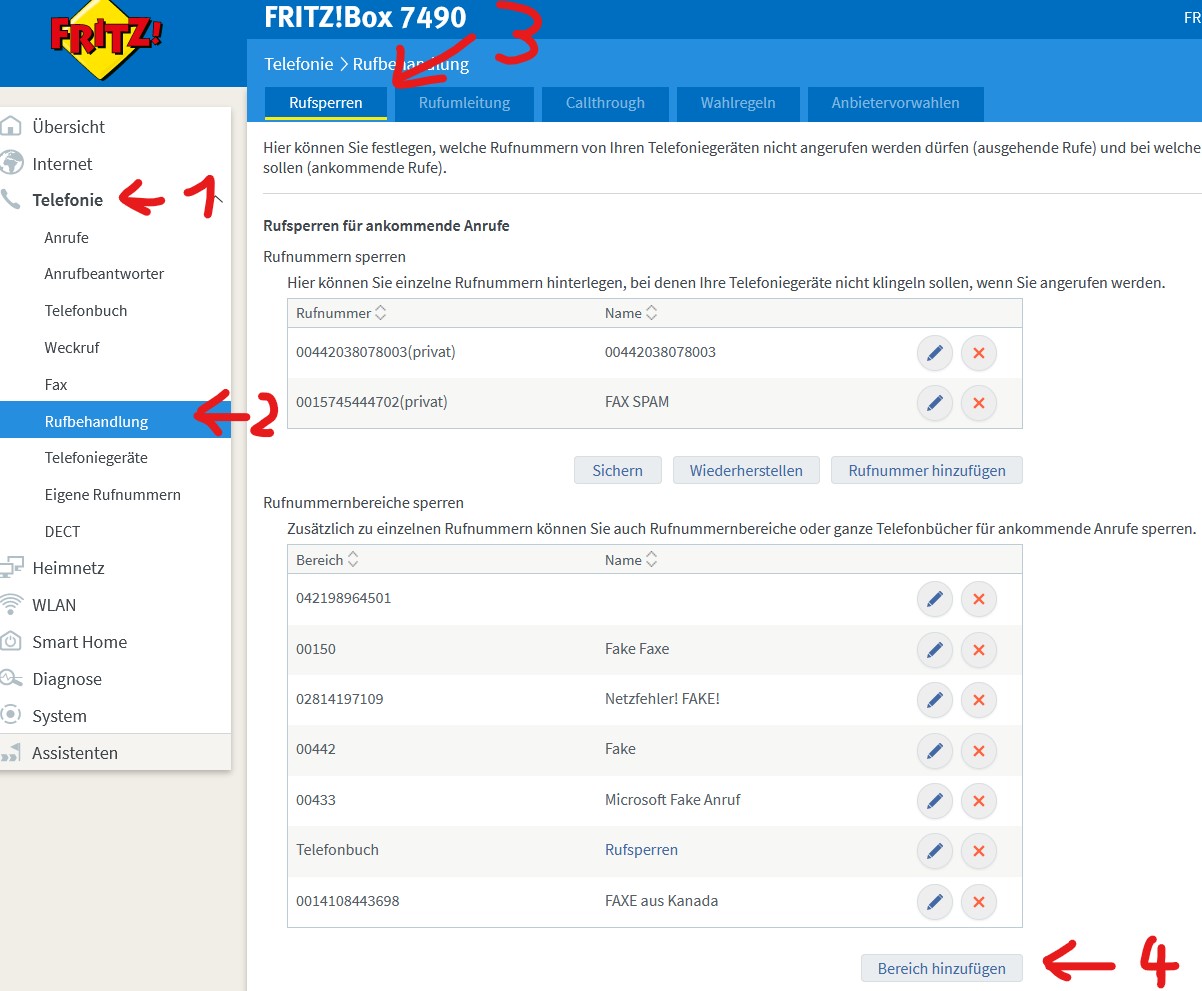This screenshot has width=1202, height=991.
Task: Edit the 00442038078003(privat) blocked number entry
Action: 934,353
